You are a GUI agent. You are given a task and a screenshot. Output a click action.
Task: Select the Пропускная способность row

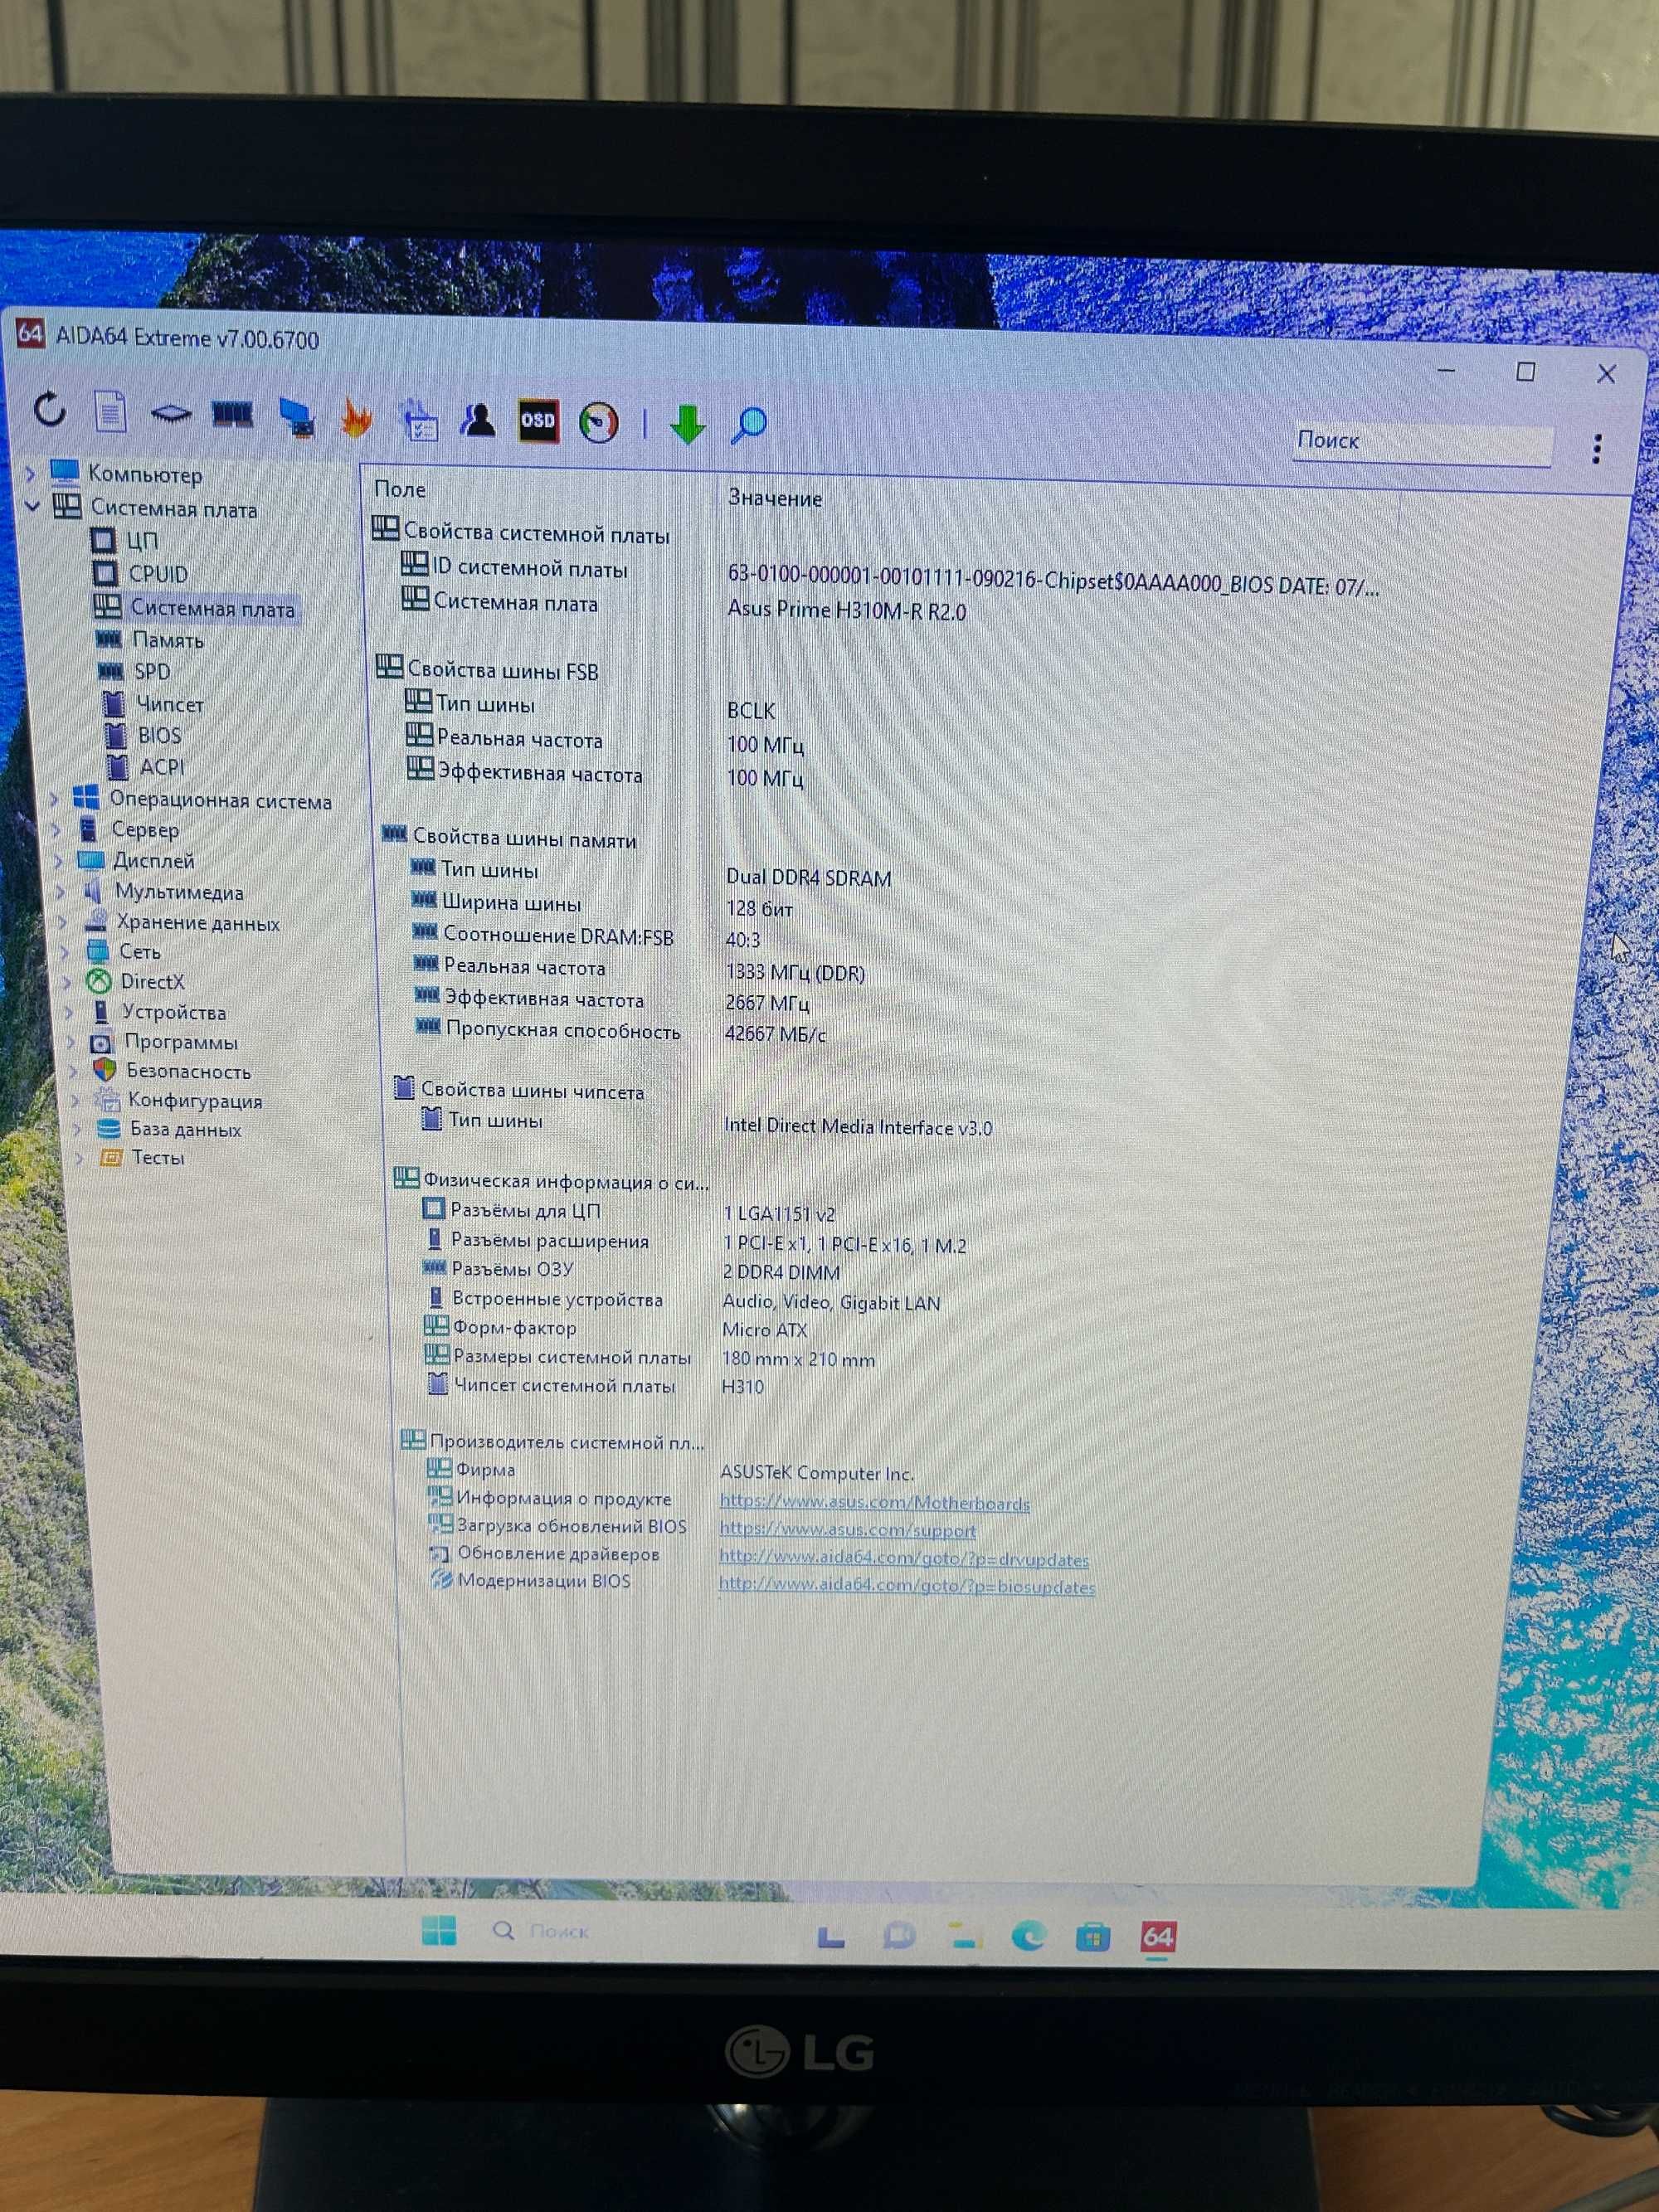620,1032
